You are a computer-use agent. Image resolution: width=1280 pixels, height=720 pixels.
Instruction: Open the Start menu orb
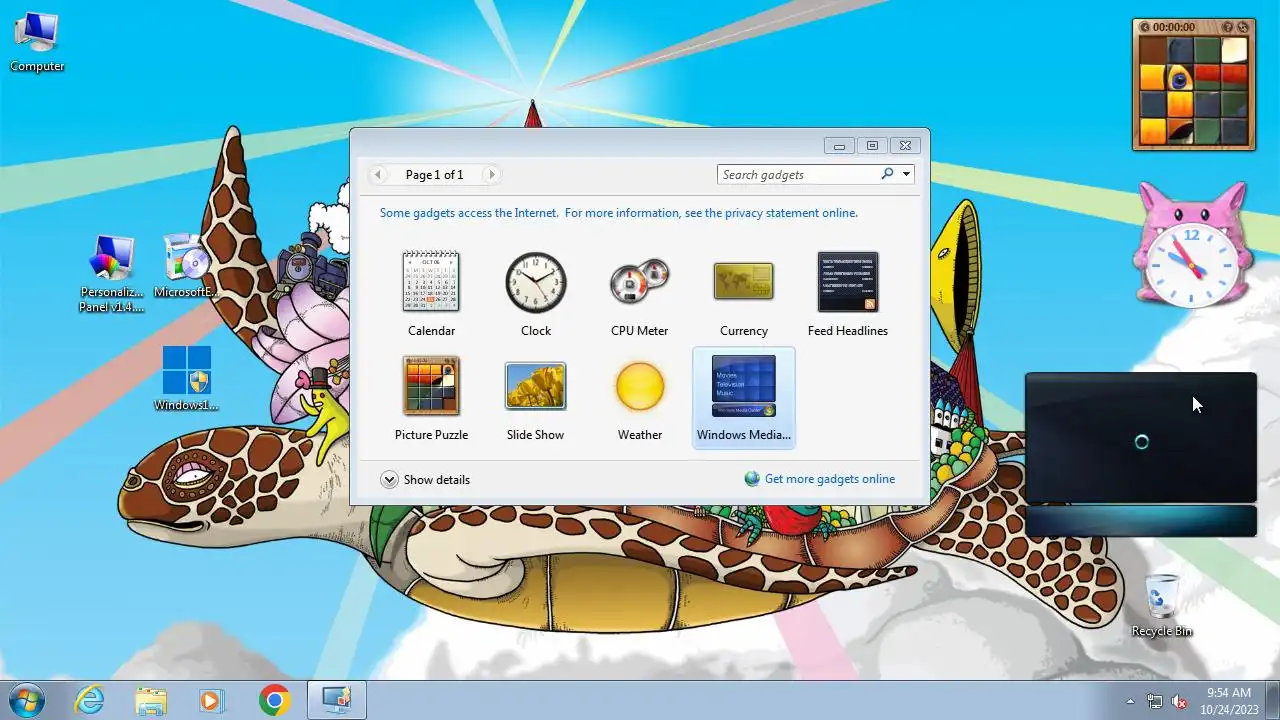26,700
